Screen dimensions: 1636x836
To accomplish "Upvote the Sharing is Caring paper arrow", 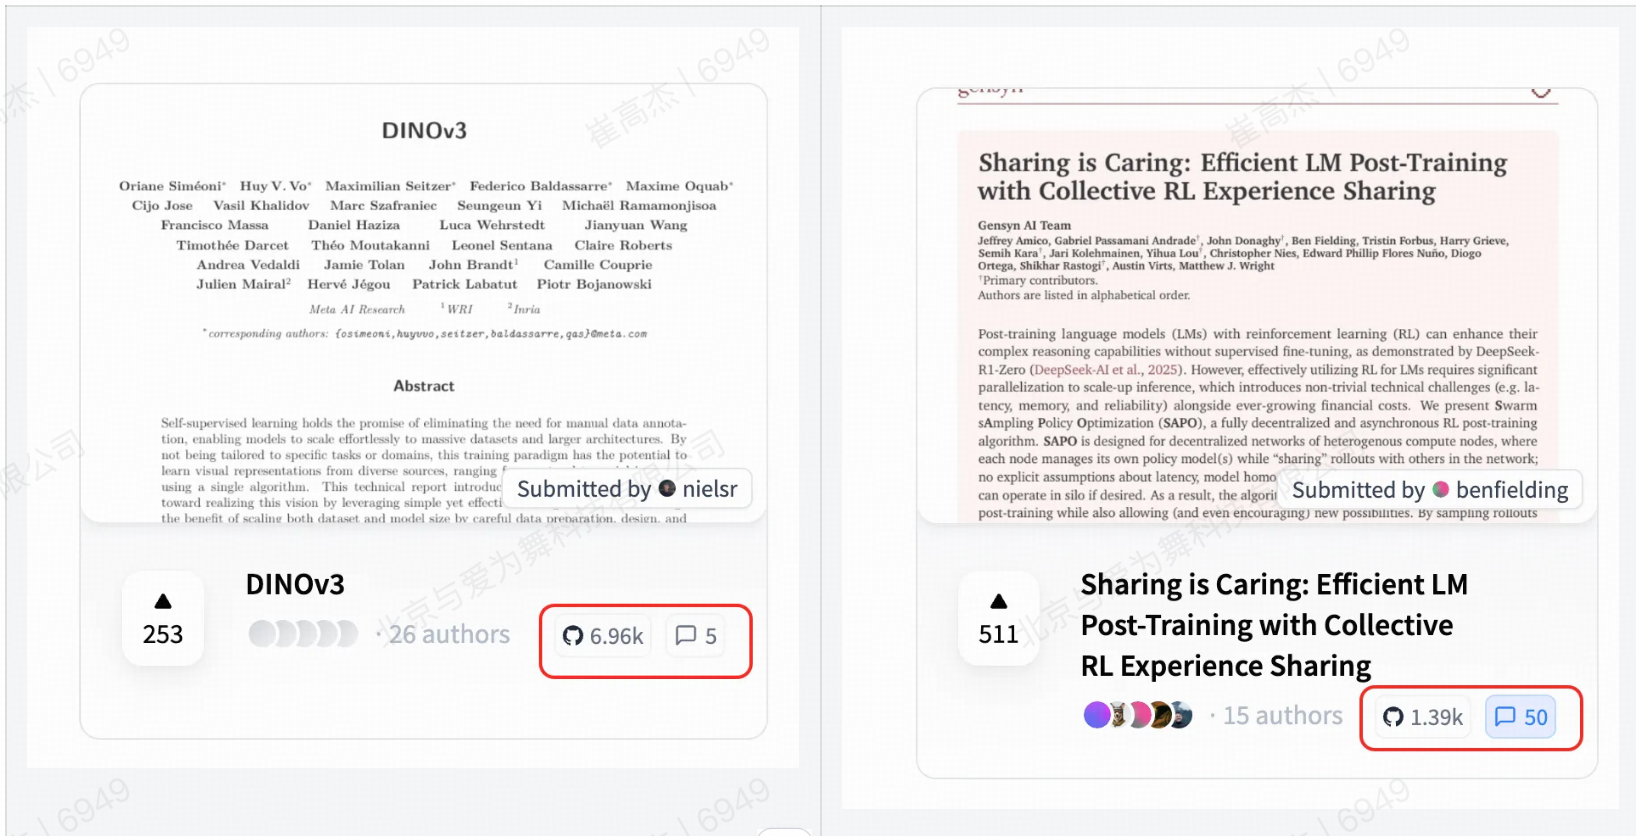I will (998, 601).
